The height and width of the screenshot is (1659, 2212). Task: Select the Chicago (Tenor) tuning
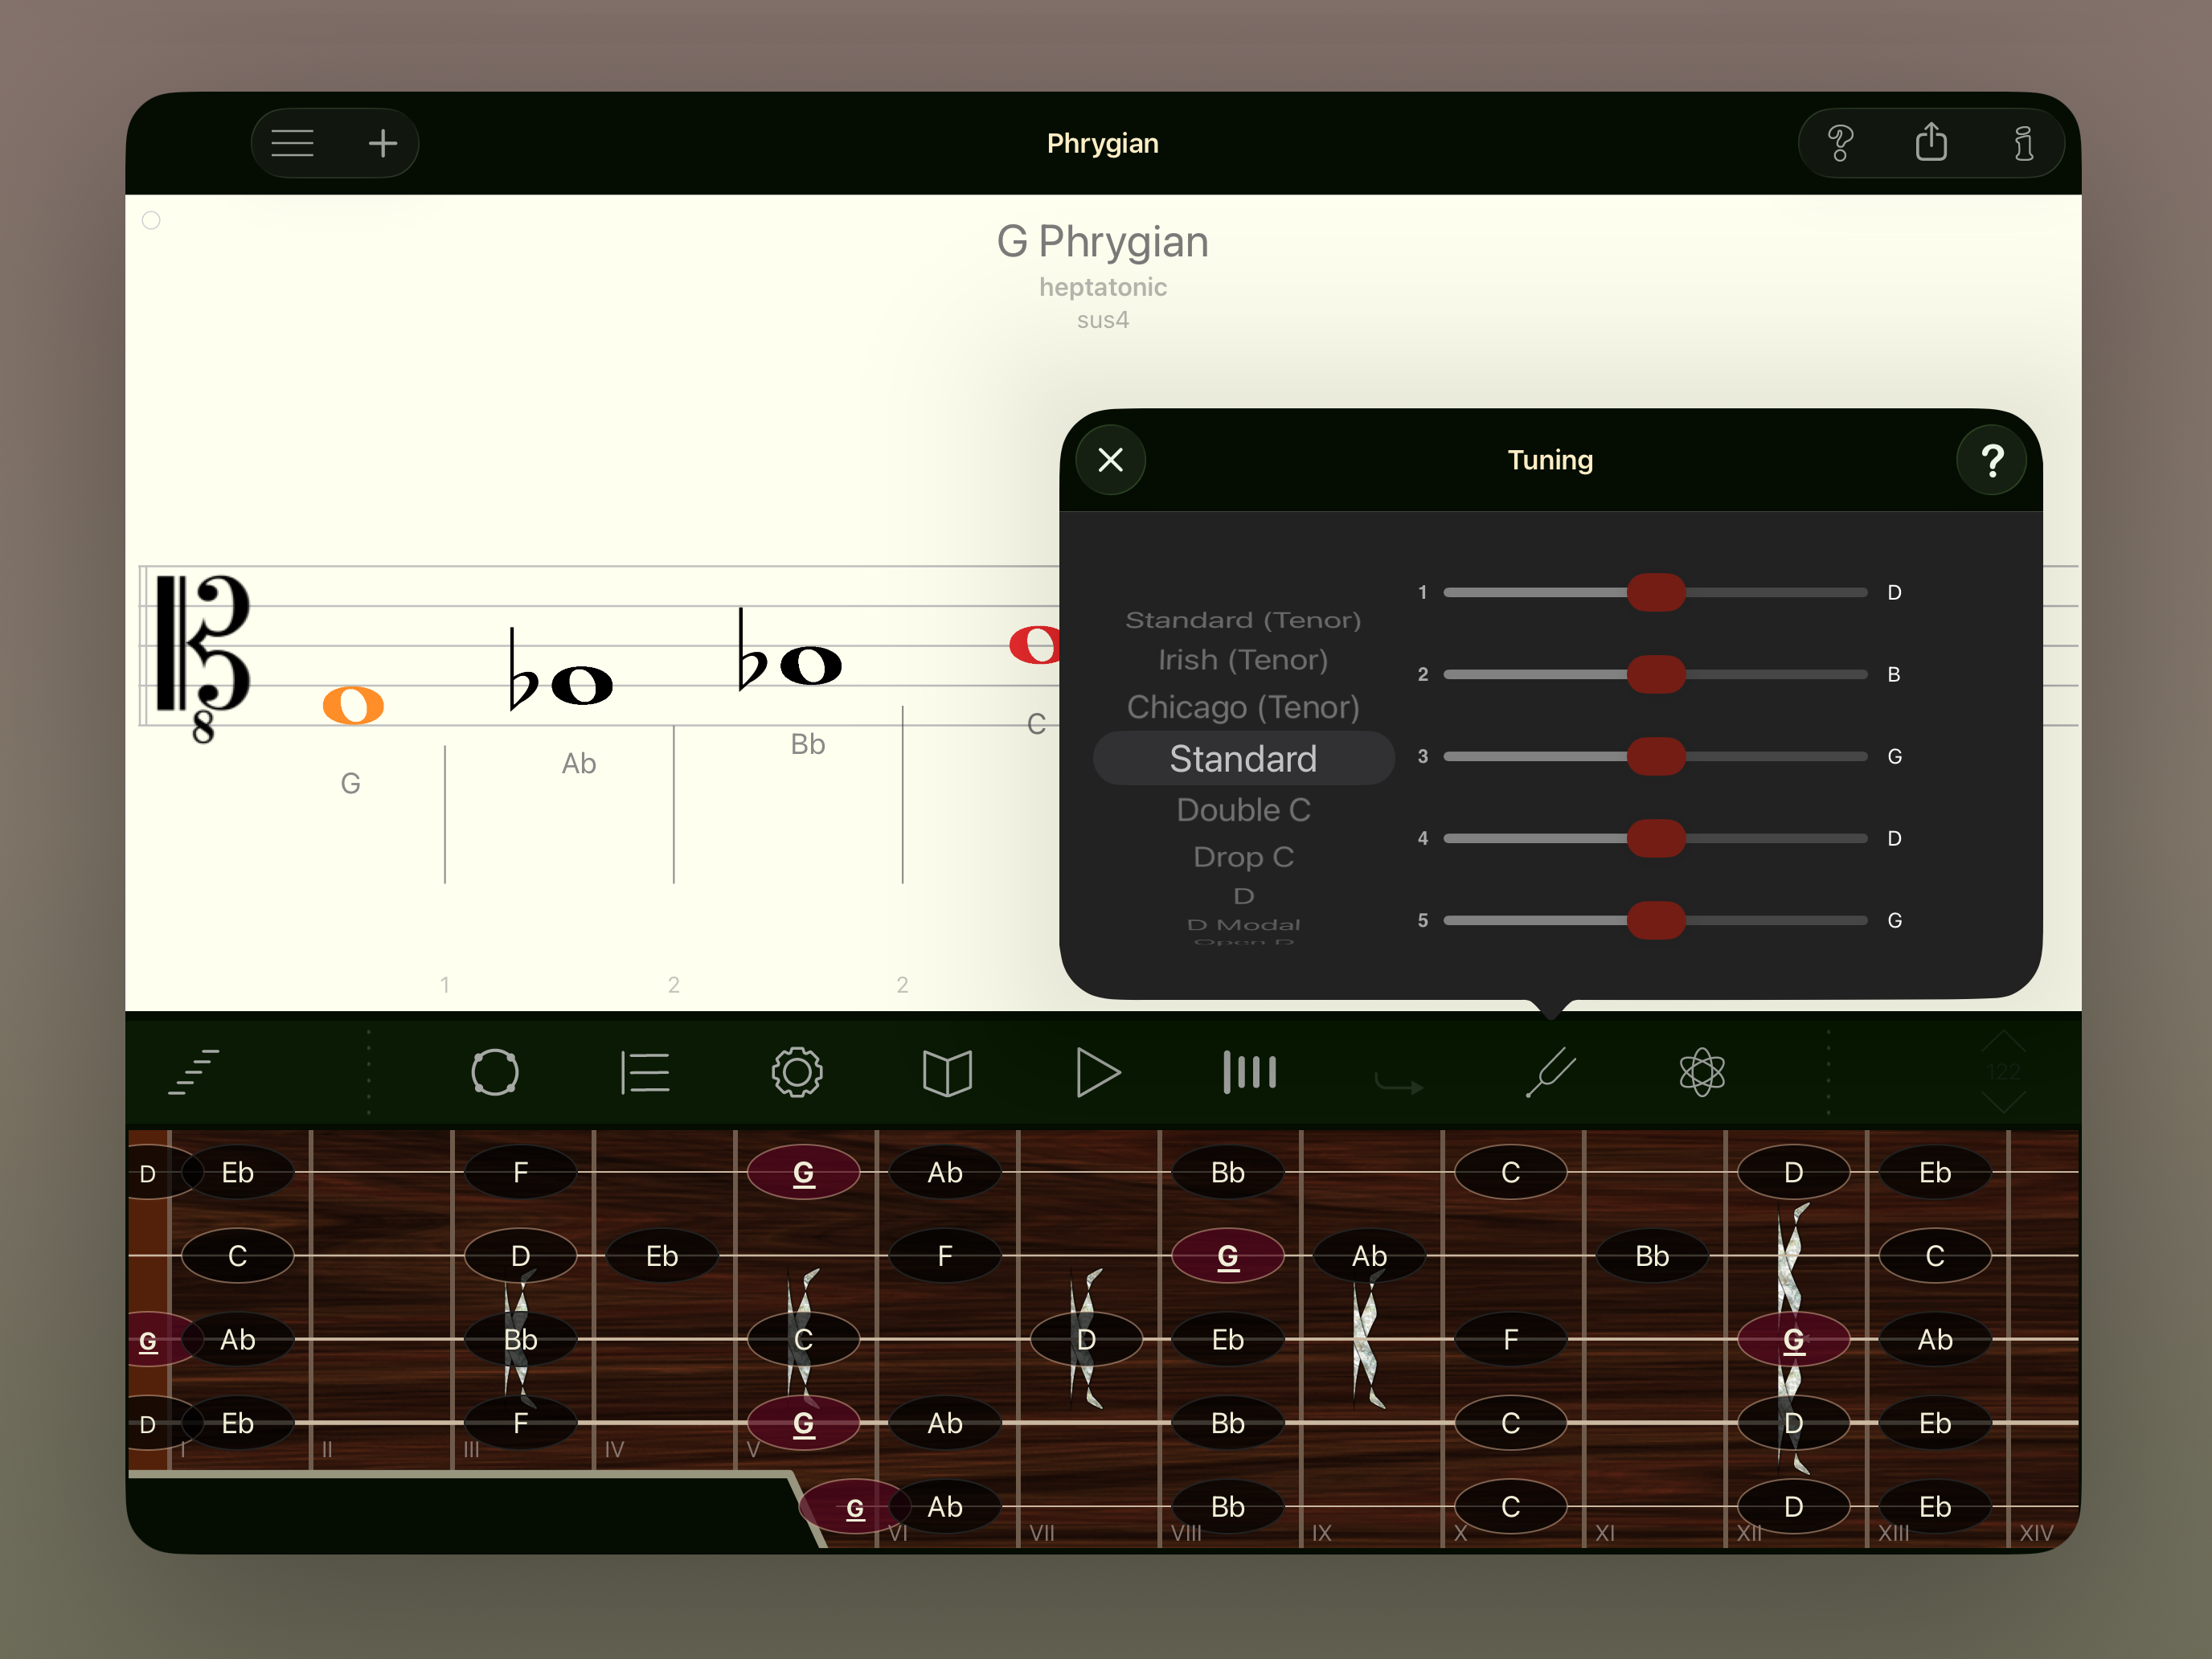(x=1243, y=707)
